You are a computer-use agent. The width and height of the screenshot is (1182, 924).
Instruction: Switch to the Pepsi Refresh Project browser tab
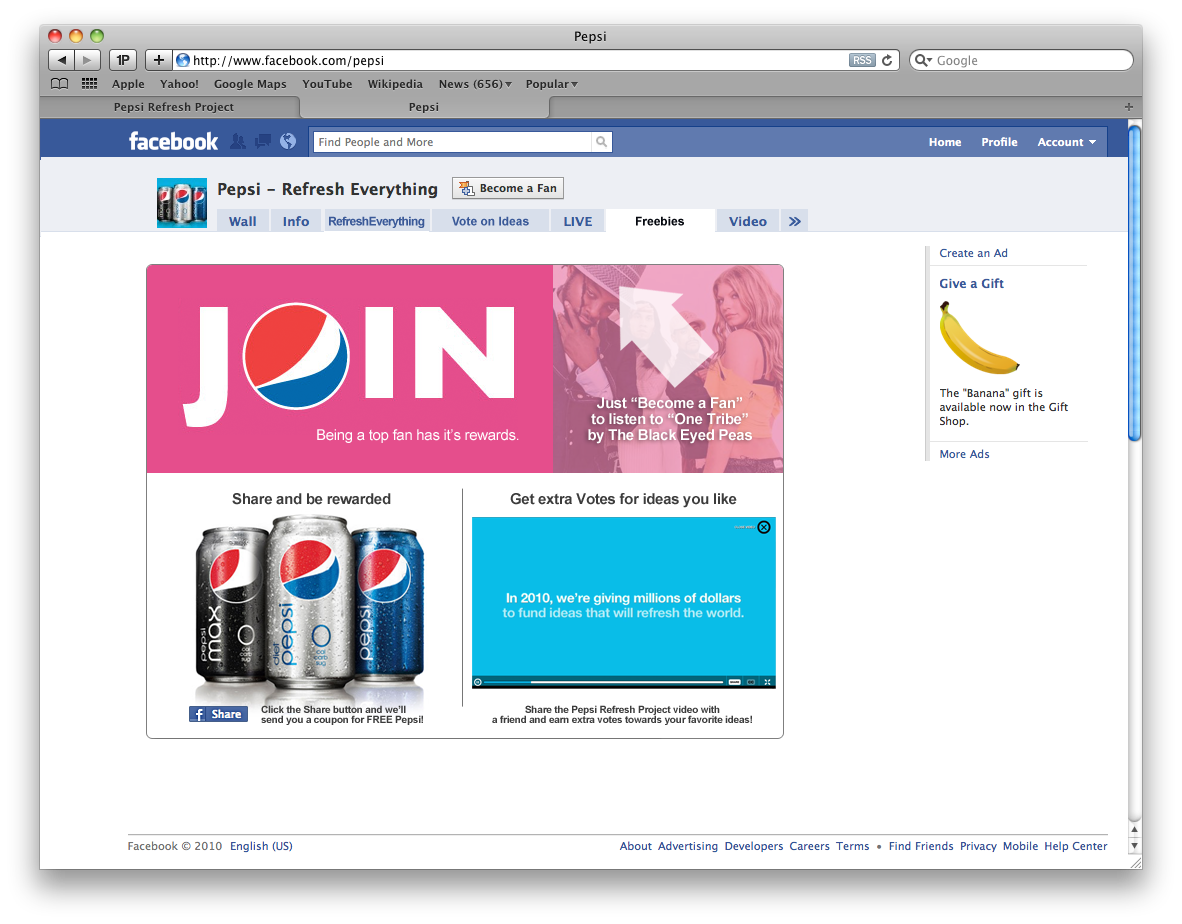pos(173,107)
